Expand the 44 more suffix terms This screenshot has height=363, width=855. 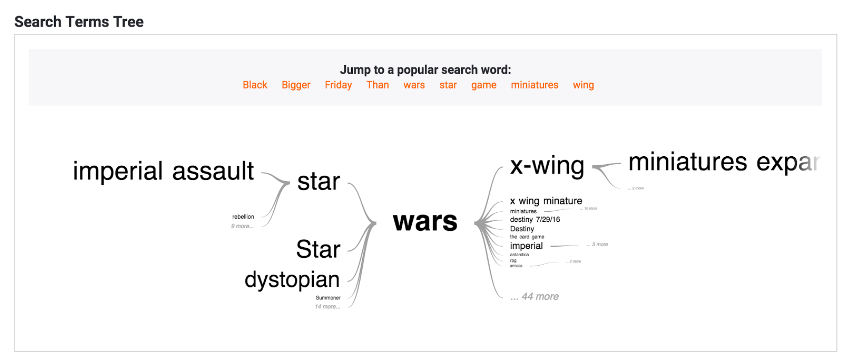534,297
